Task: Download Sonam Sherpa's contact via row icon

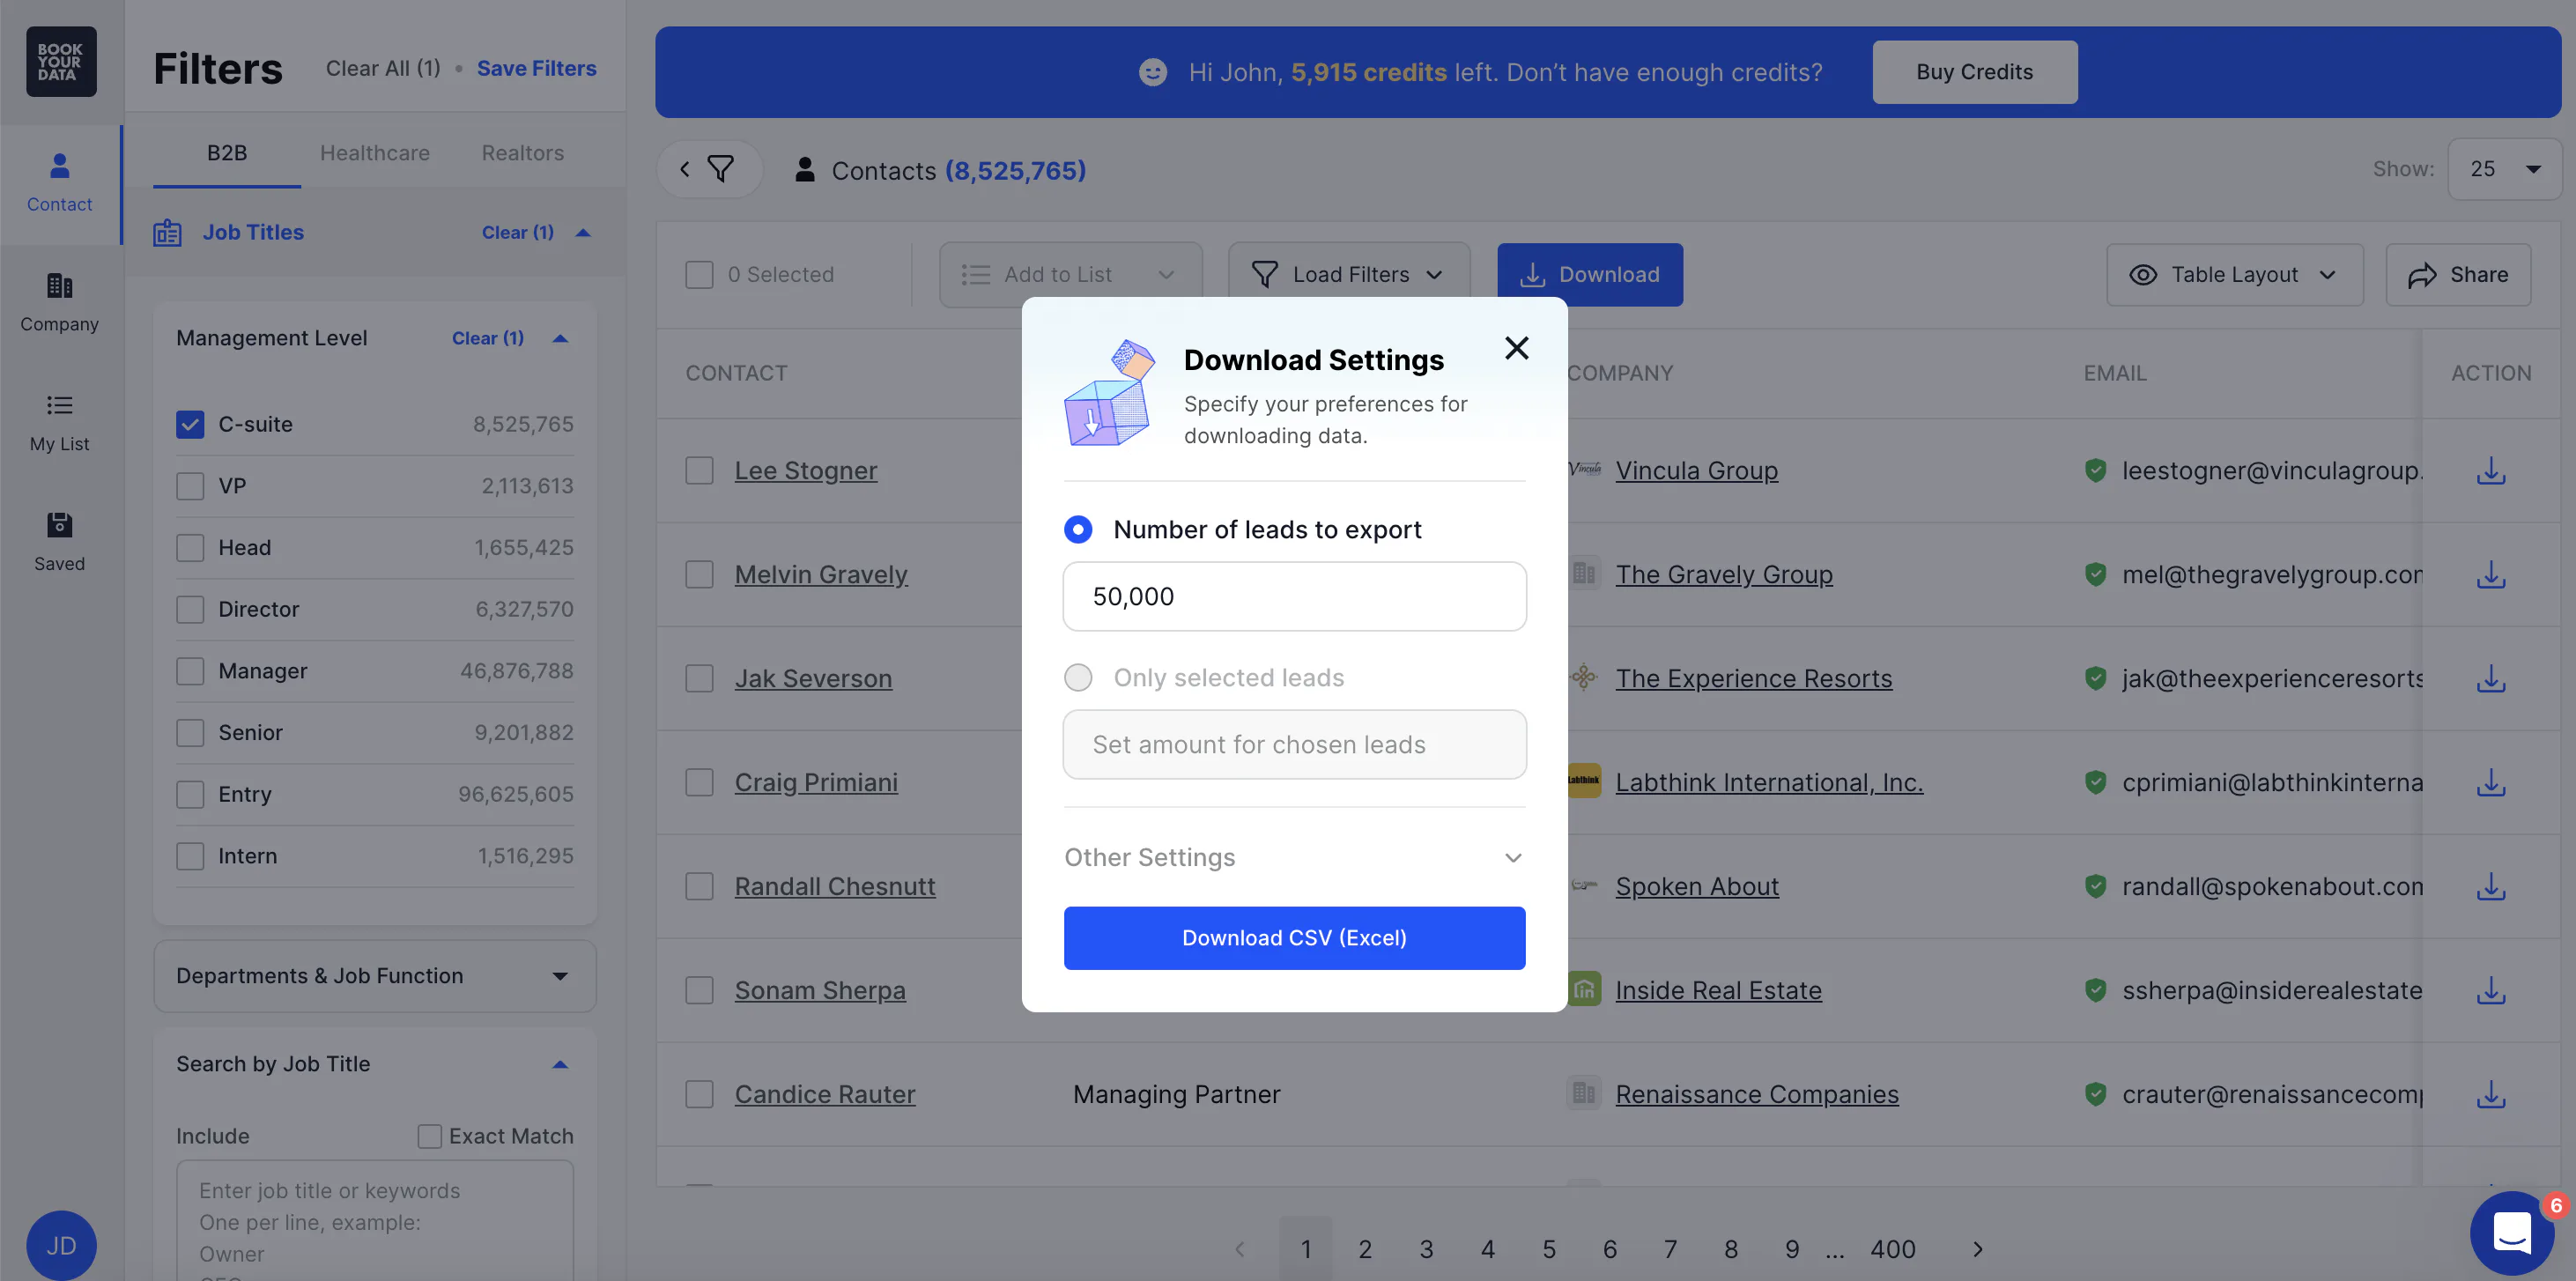Action: tap(2490, 990)
